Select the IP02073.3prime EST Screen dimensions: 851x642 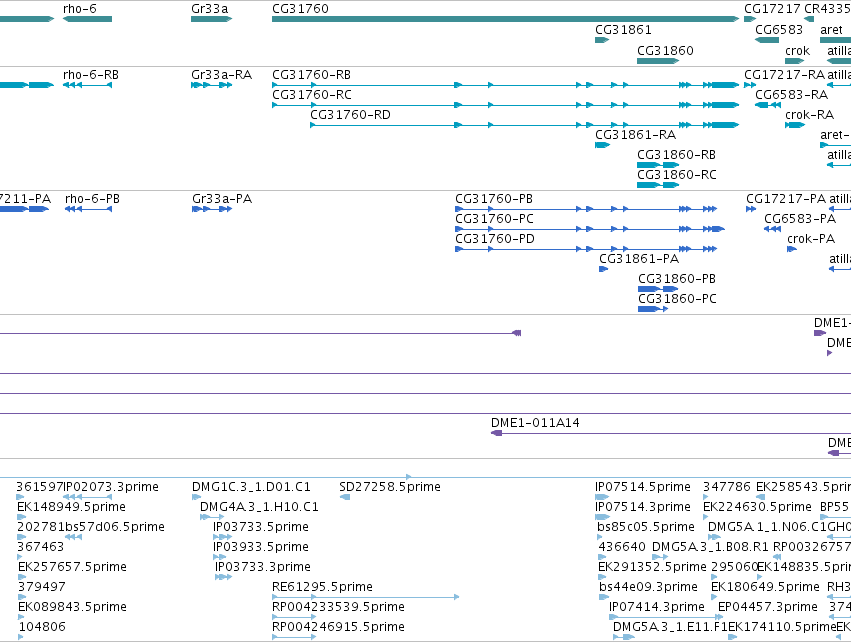(x=87, y=497)
